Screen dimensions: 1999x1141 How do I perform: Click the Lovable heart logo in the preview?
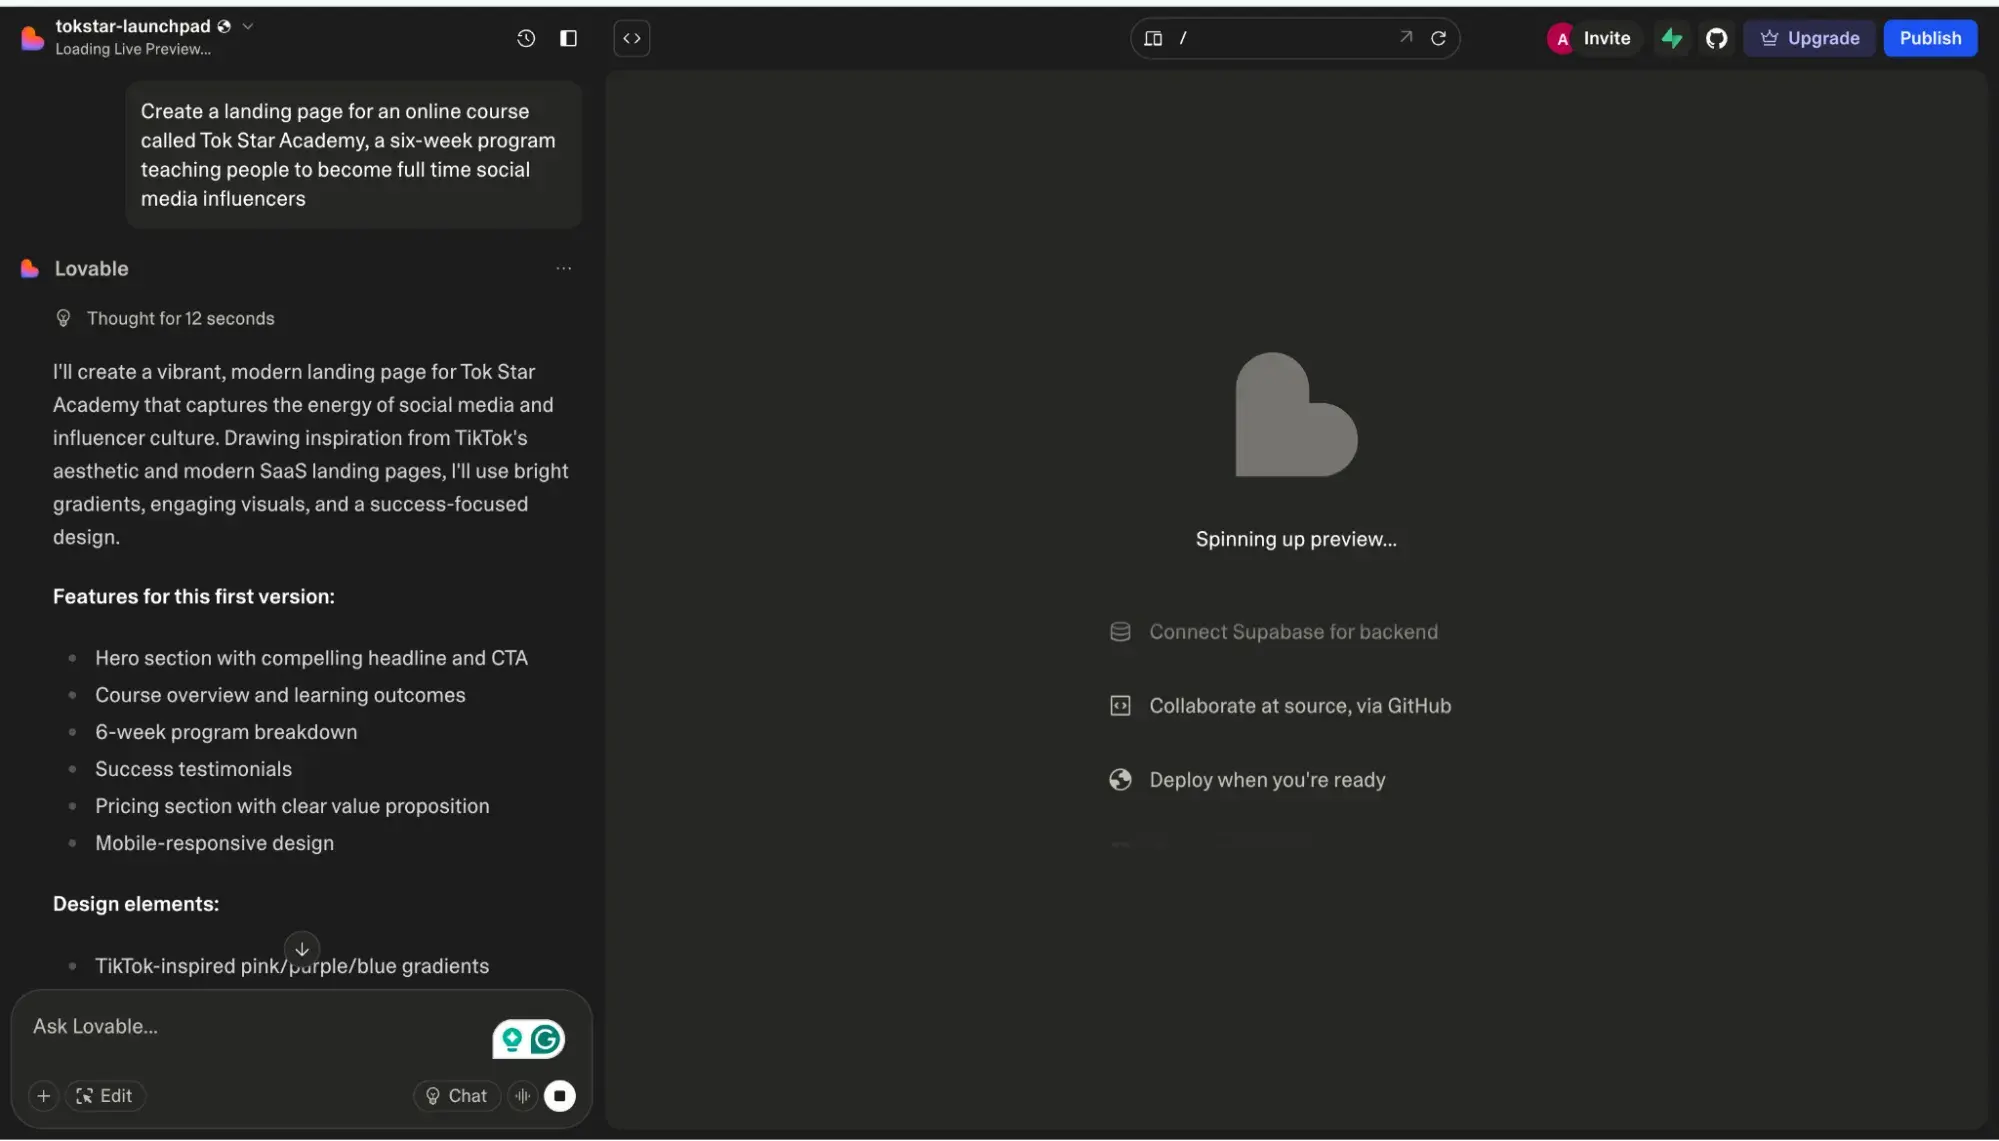[x=1296, y=414]
